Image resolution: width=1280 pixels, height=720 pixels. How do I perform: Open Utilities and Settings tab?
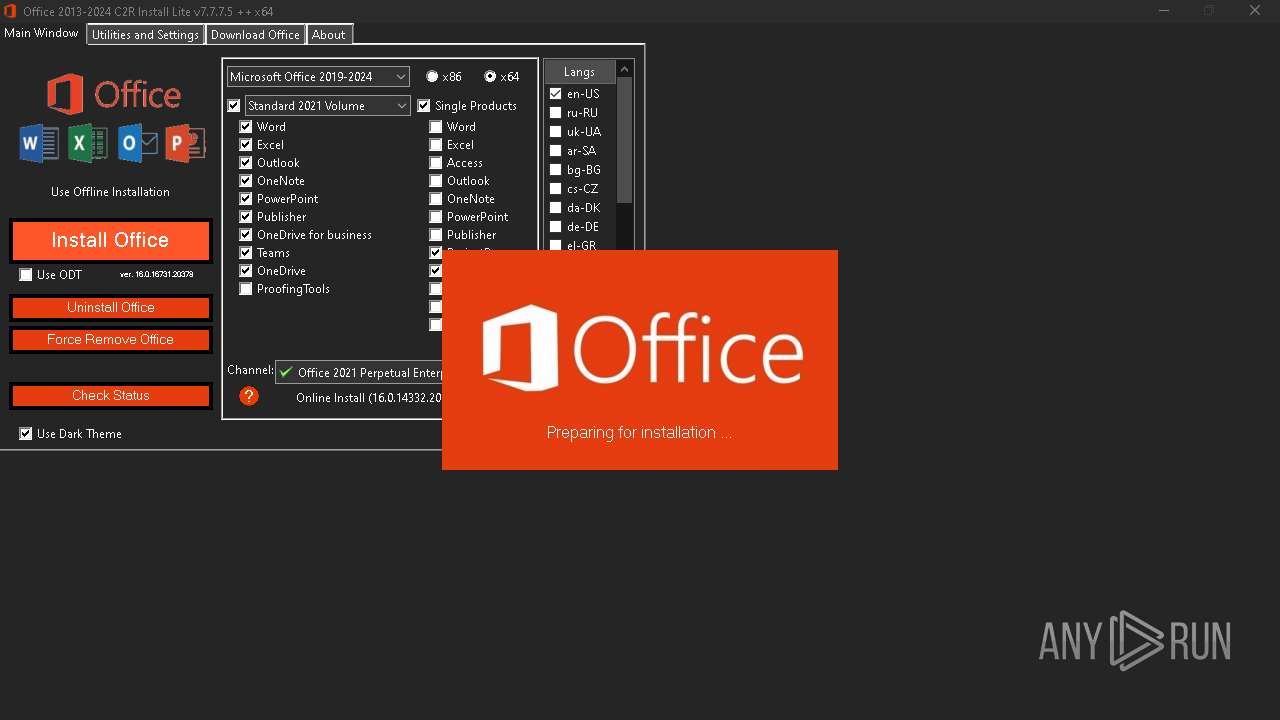pyautogui.click(x=146, y=35)
